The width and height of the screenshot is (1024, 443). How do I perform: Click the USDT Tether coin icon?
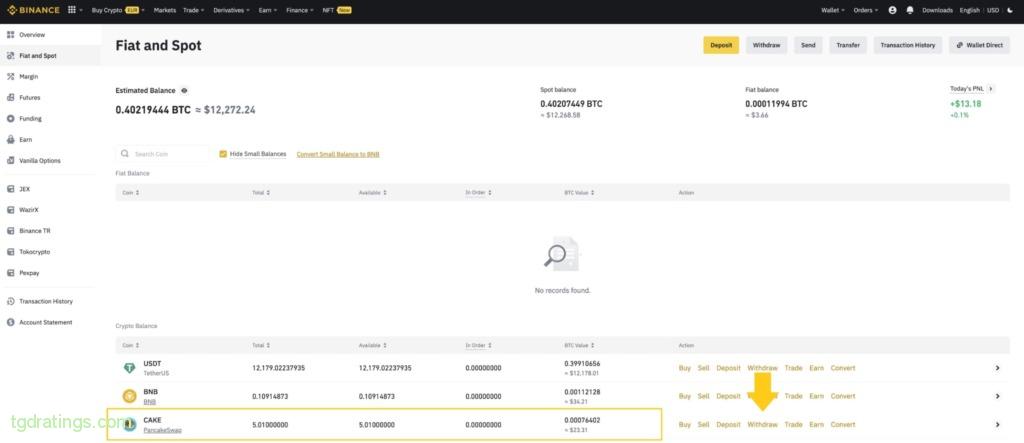click(129, 368)
